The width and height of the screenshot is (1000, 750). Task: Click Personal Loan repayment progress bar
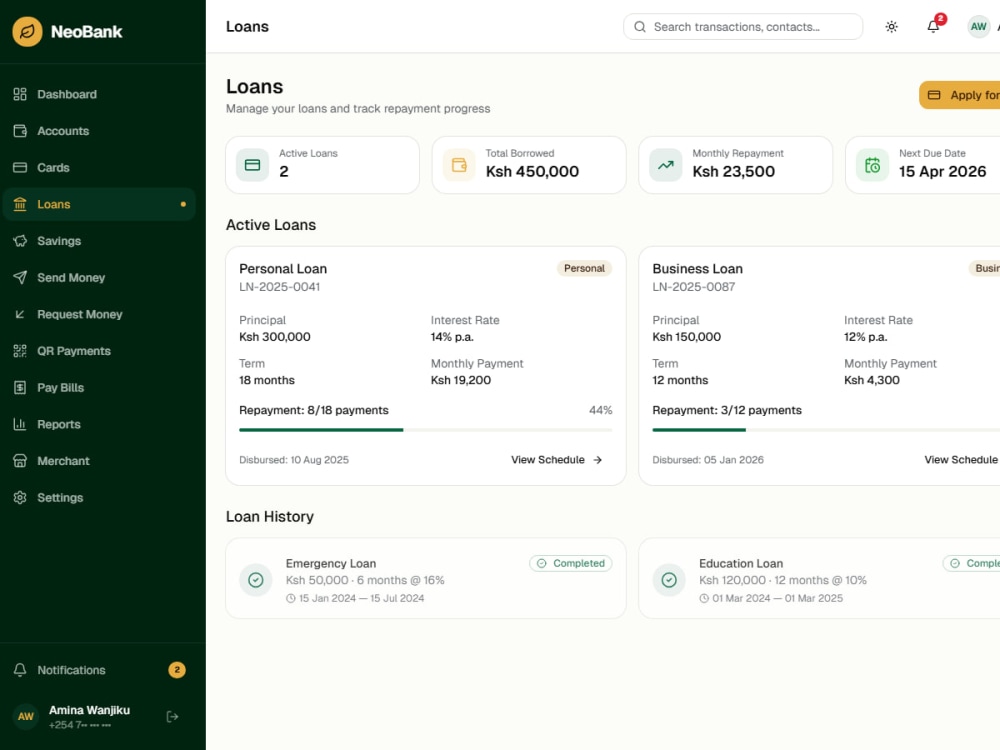[x=425, y=430]
